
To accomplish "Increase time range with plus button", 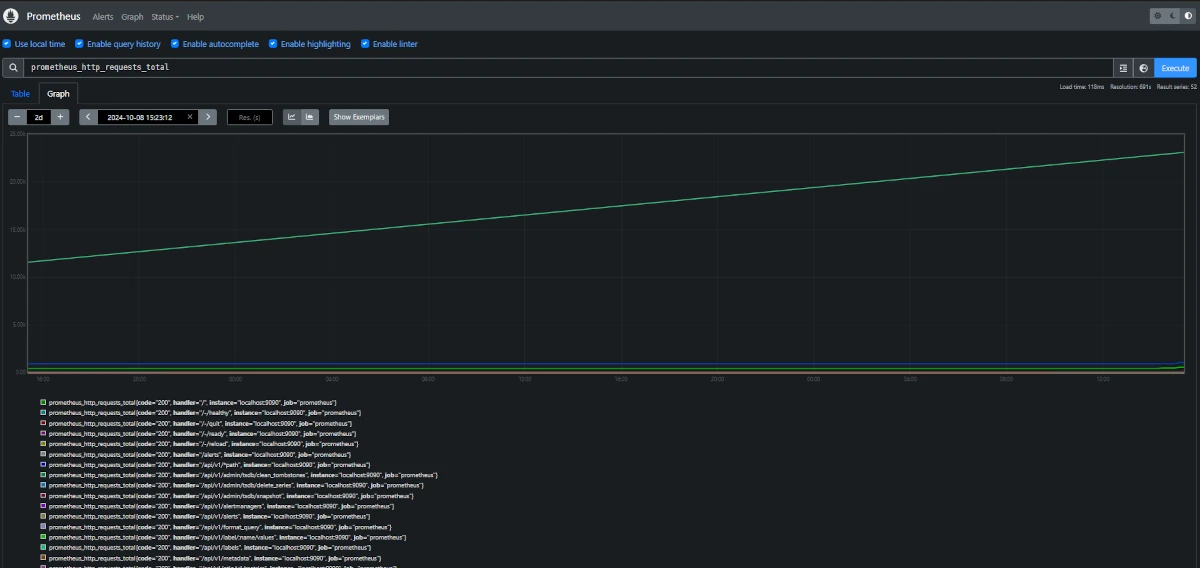I will (x=61, y=117).
